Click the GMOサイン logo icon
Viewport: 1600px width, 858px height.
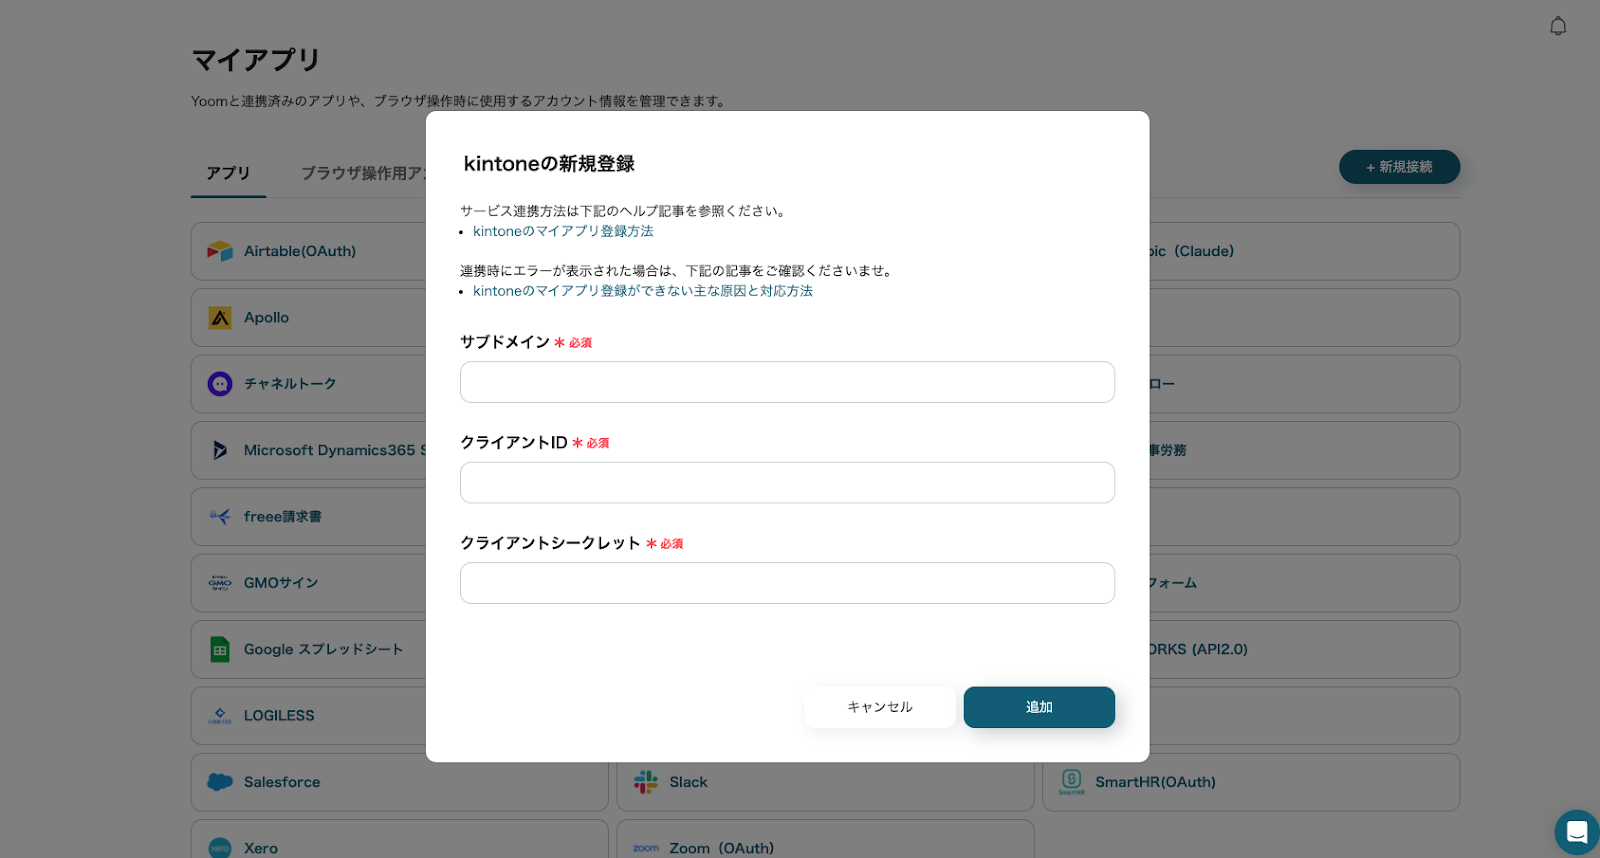pos(220,583)
